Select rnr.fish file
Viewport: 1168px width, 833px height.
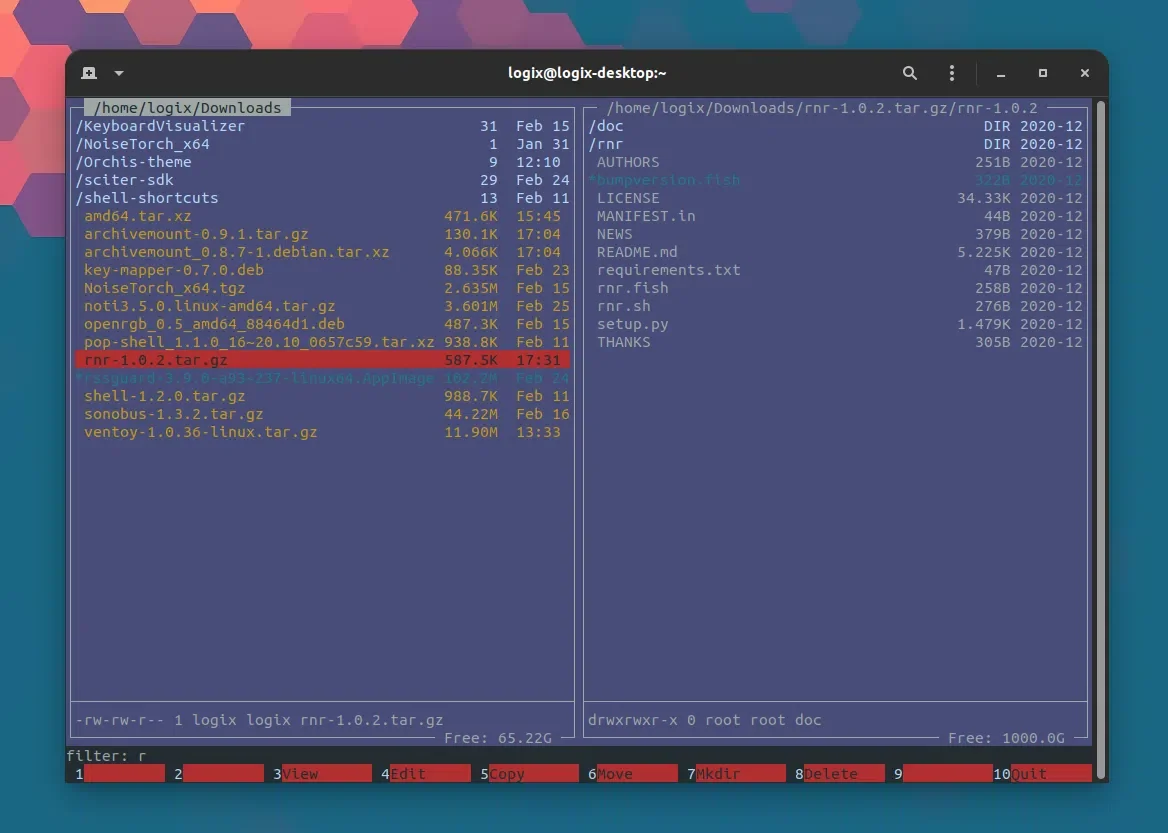pos(835,288)
